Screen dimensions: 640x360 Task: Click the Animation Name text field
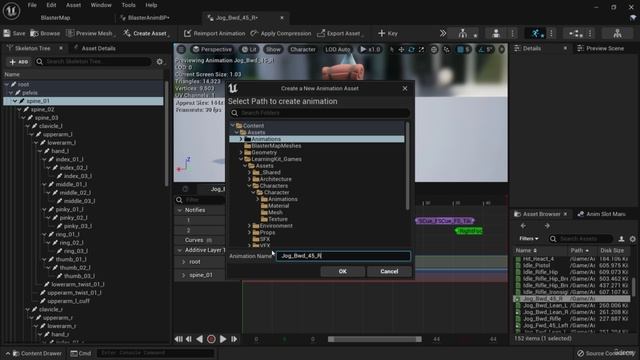coord(343,256)
